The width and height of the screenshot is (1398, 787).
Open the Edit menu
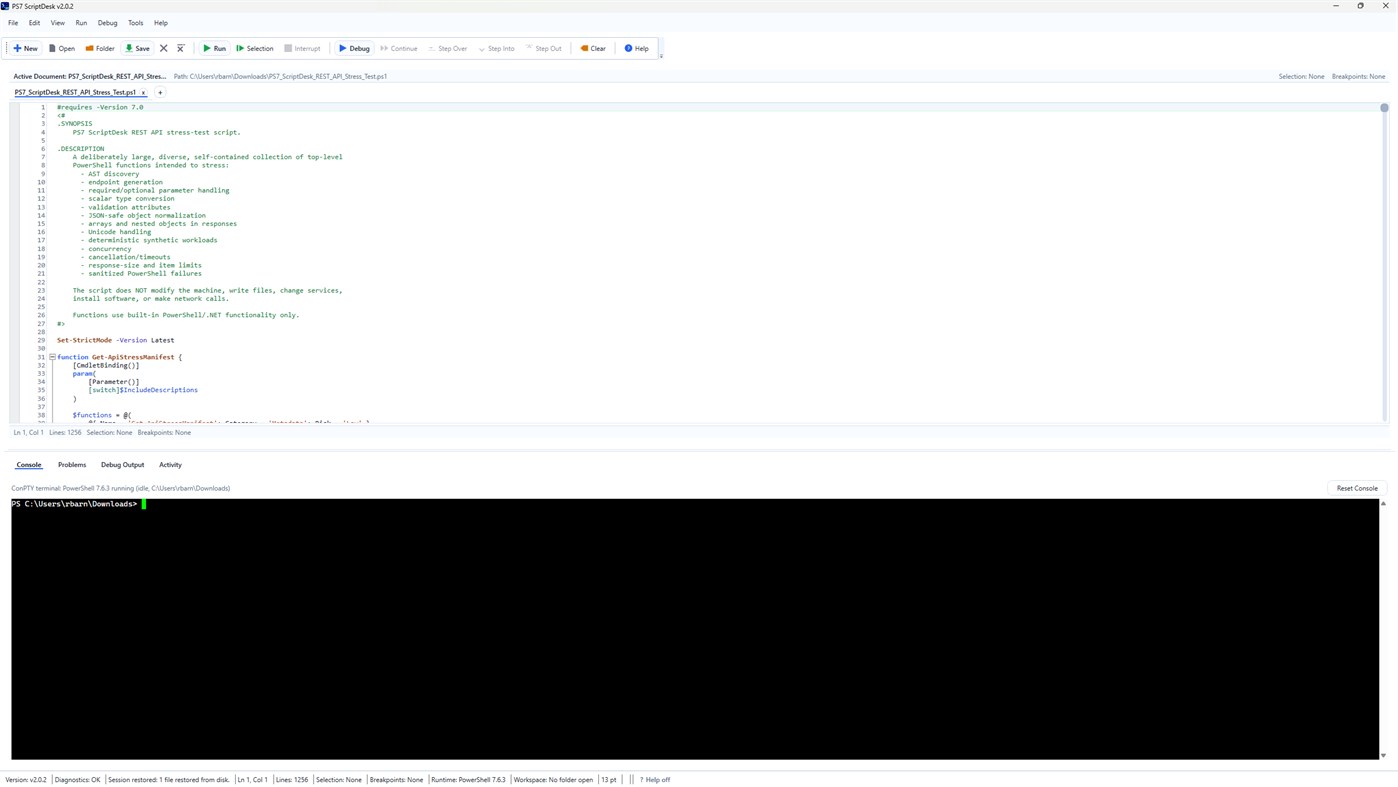(34, 23)
